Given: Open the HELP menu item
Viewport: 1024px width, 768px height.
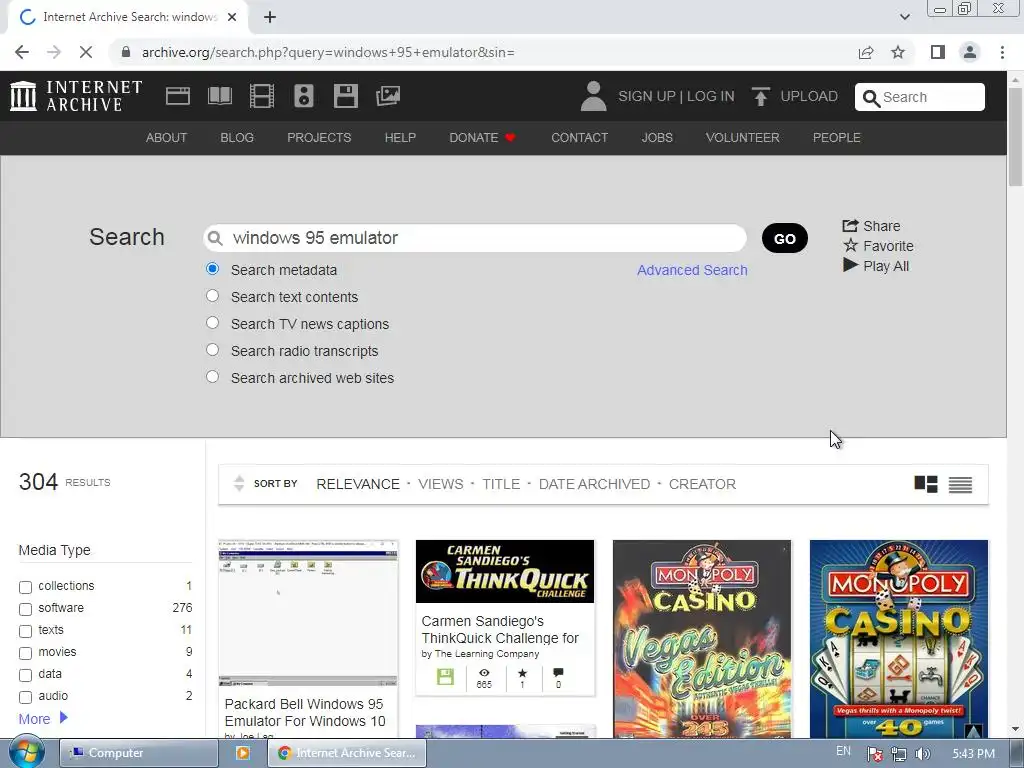Looking at the screenshot, I should pos(400,138).
